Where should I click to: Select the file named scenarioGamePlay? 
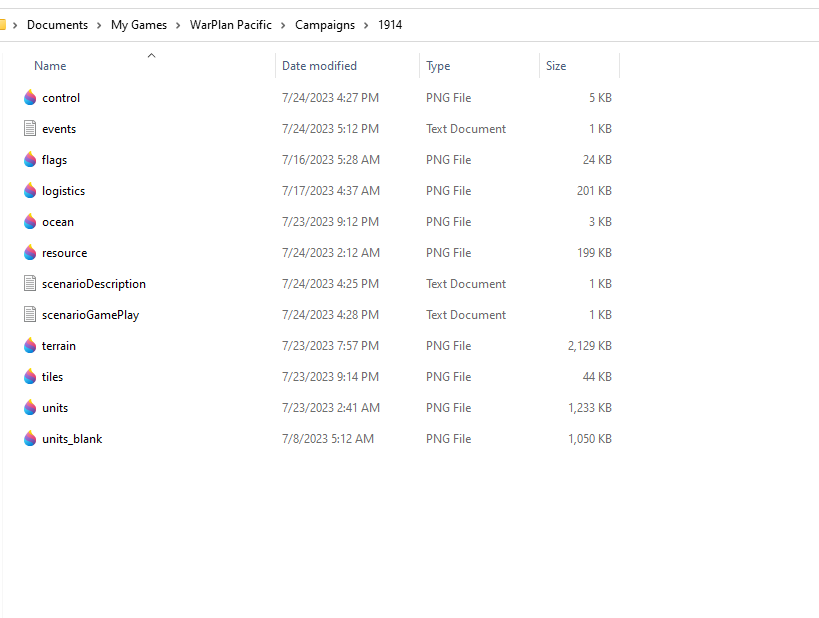(x=90, y=314)
